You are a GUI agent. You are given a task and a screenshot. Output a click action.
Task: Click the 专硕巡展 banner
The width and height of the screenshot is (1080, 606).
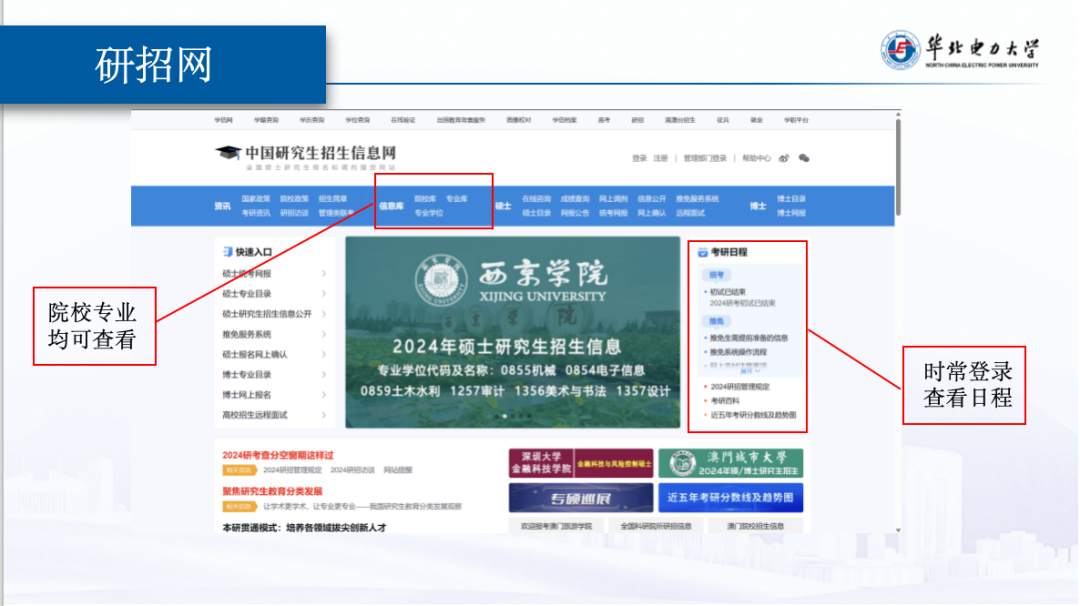[581, 498]
